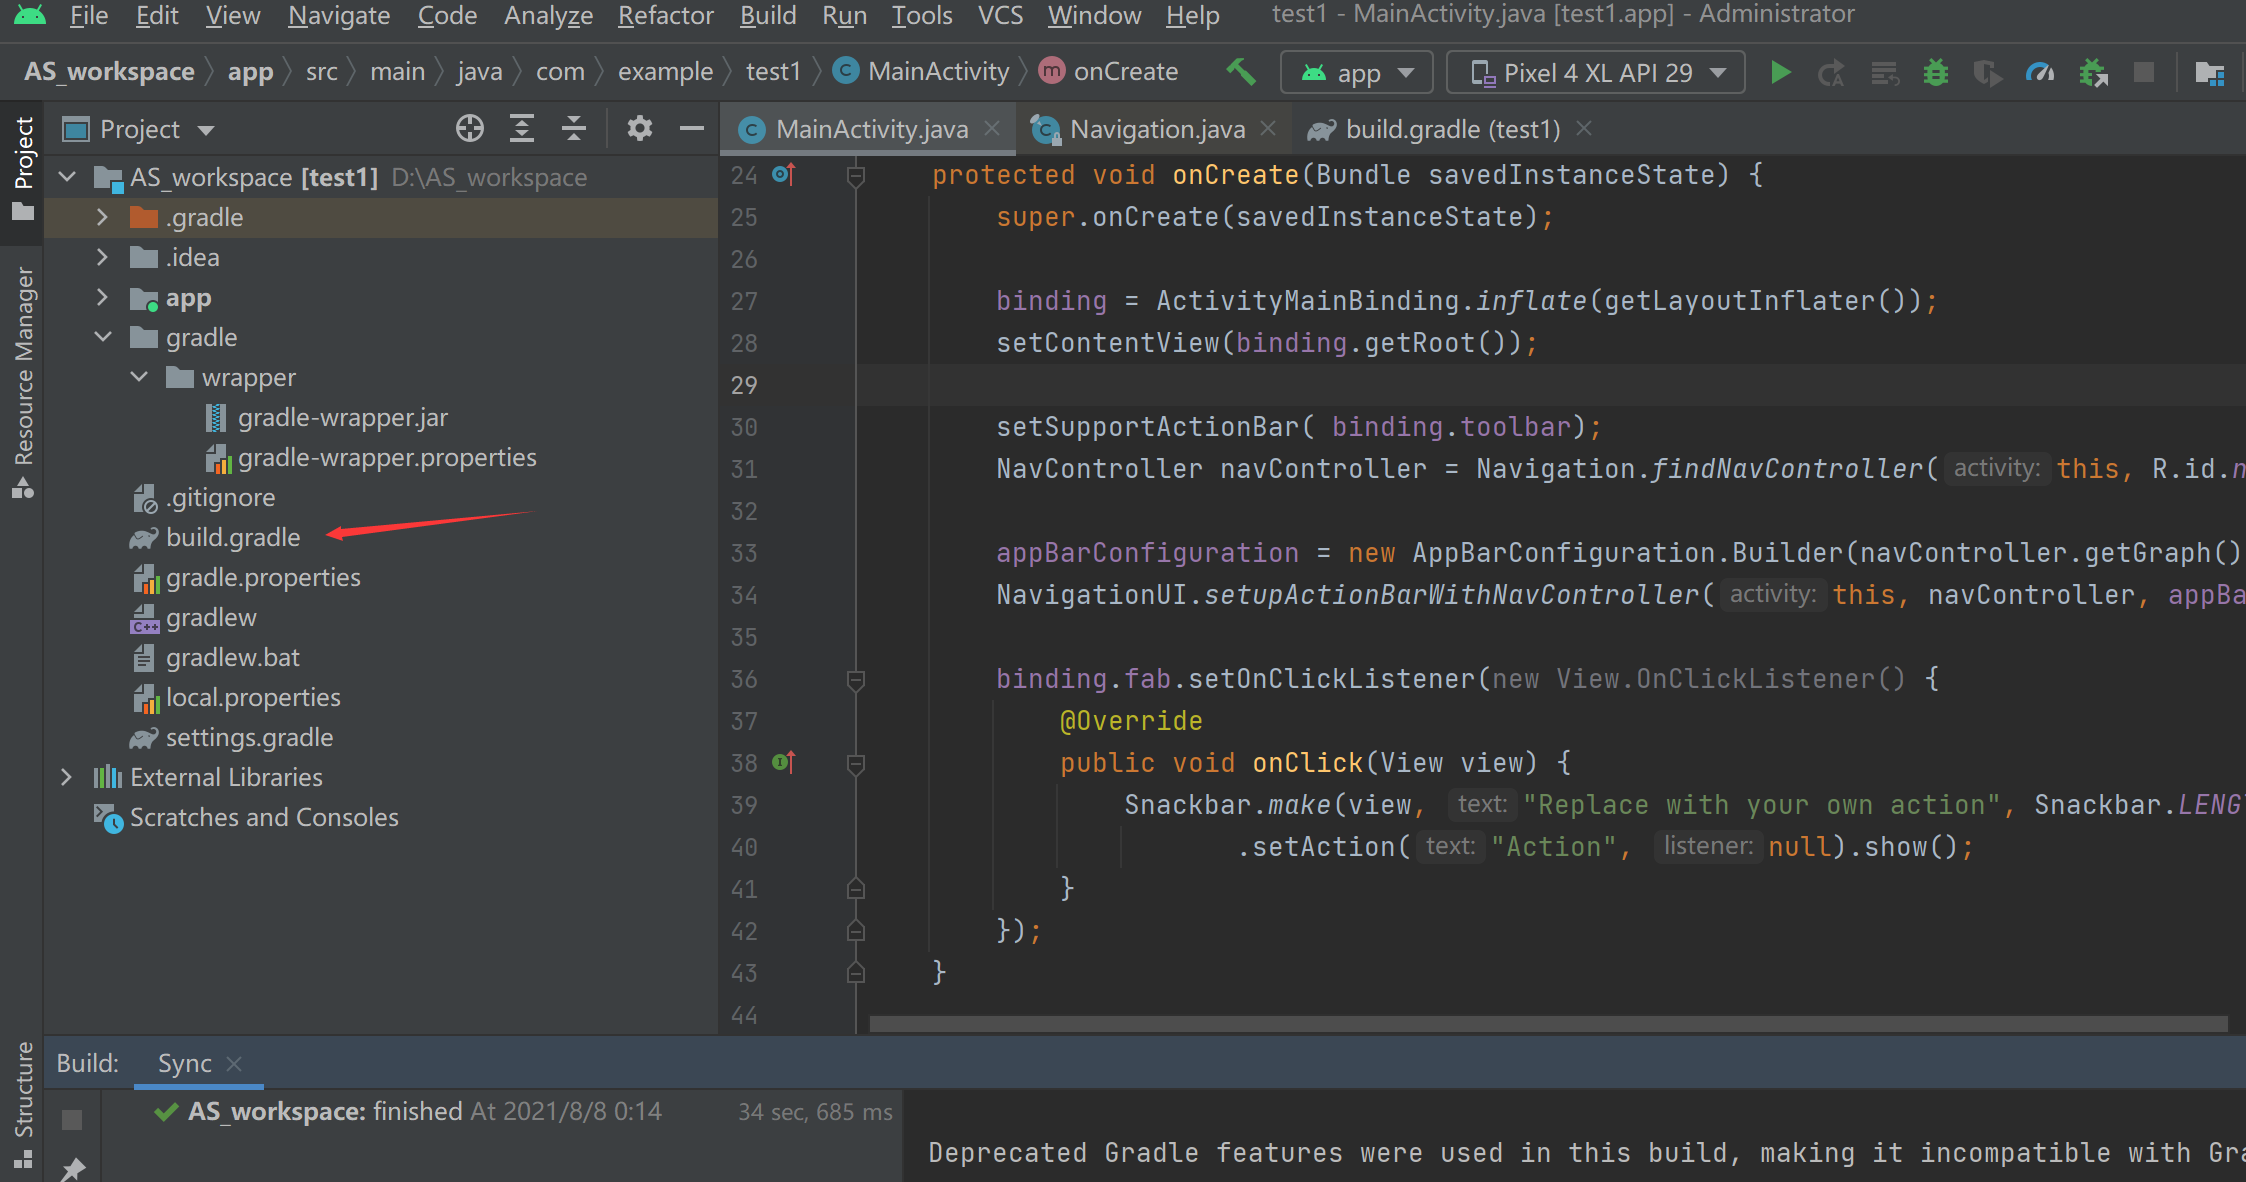Open Device File Explorer icon at toolbar end
Image resolution: width=2246 pixels, height=1182 pixels.
coord(2209,73)
